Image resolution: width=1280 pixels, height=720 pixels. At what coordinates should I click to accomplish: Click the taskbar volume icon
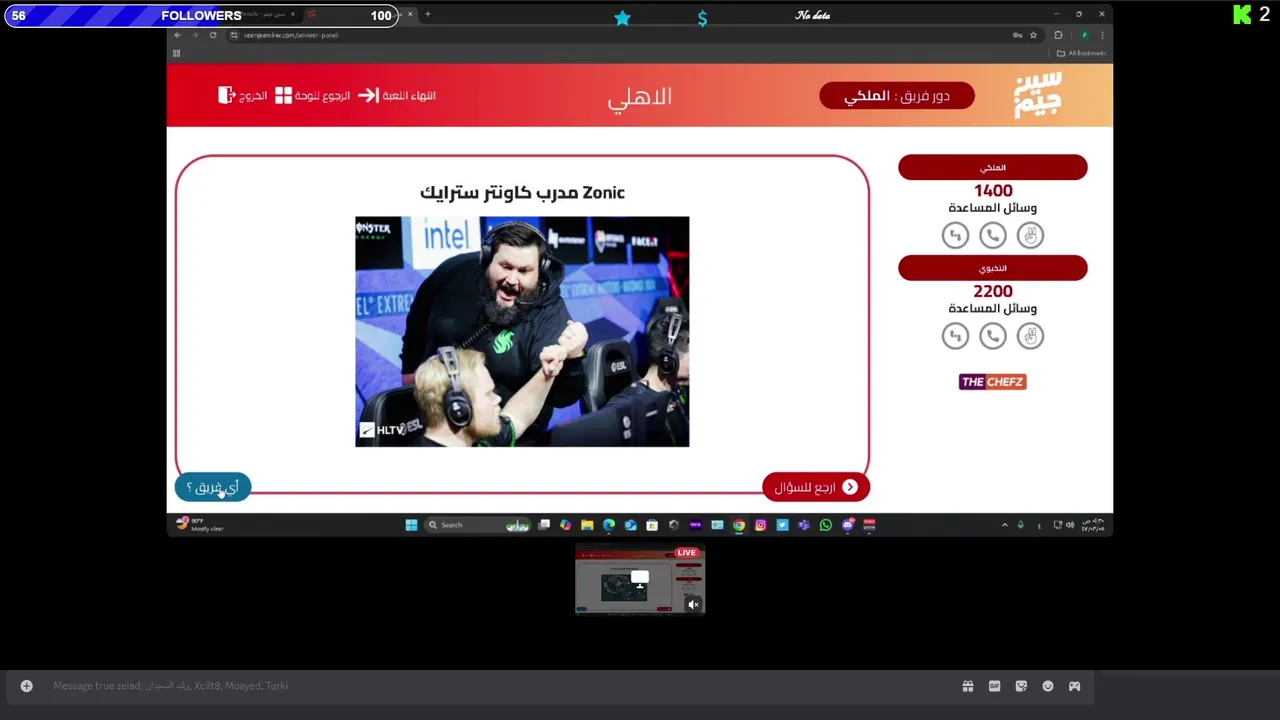tap(1070, 525)
